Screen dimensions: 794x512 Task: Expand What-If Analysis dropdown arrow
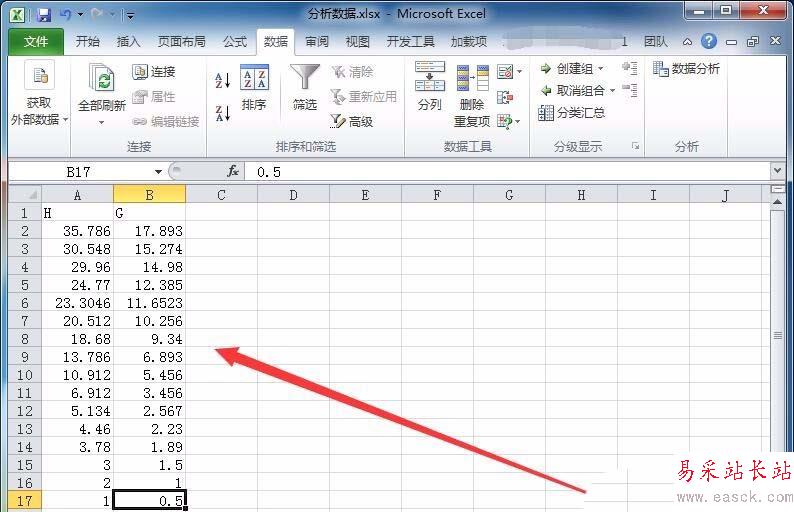tap(517, 122)
